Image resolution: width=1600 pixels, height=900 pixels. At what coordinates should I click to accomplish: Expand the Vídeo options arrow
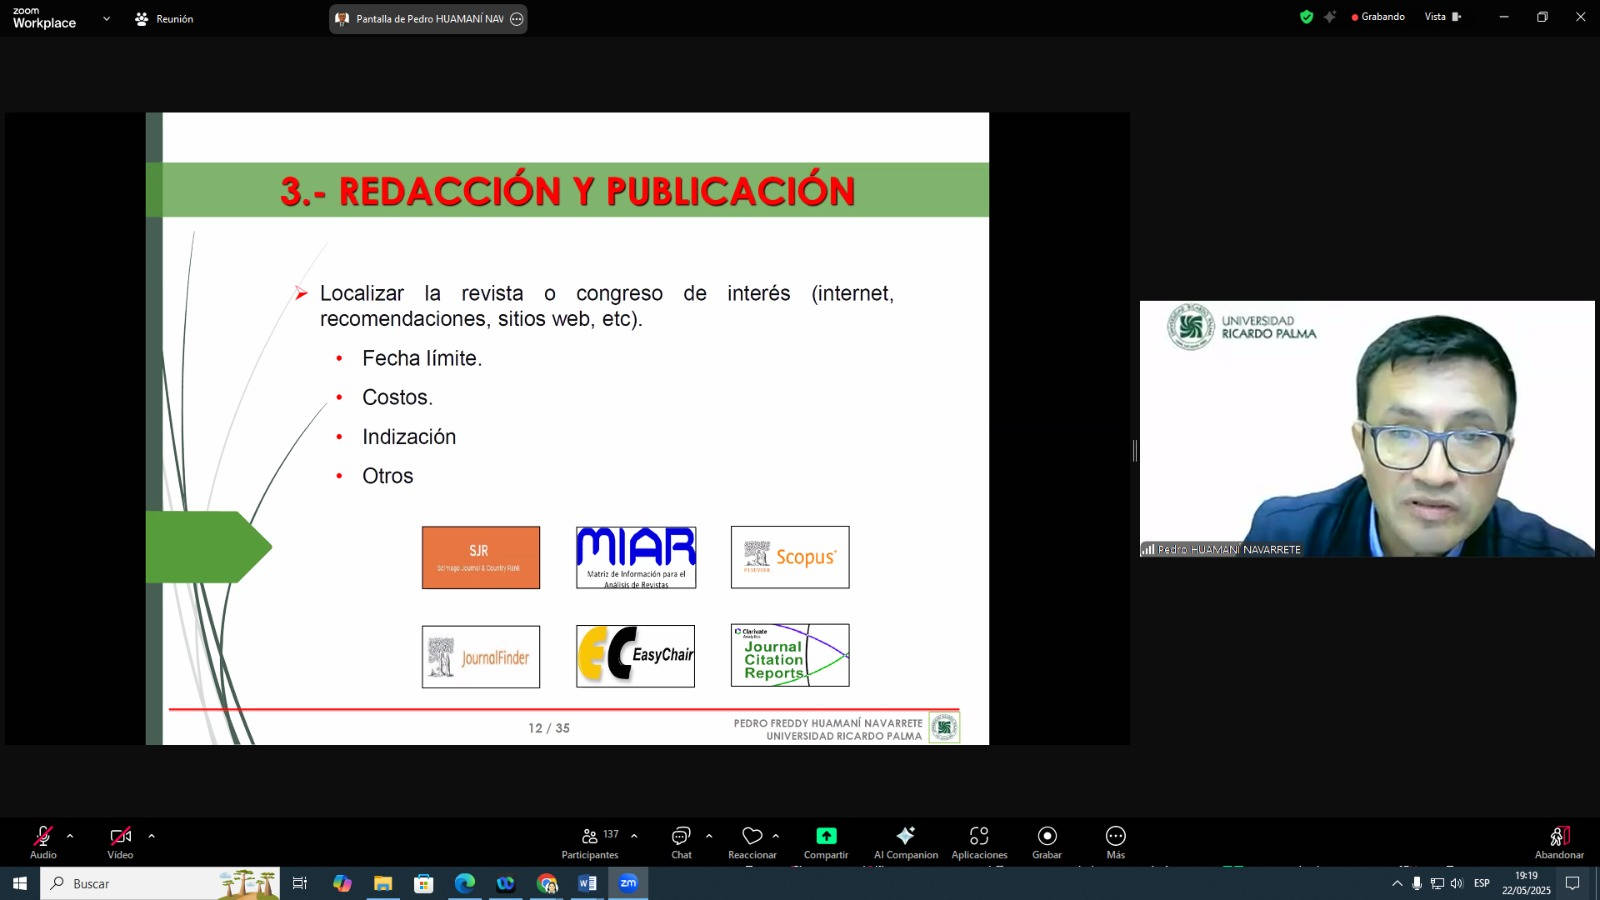click(x=151, y=836)
